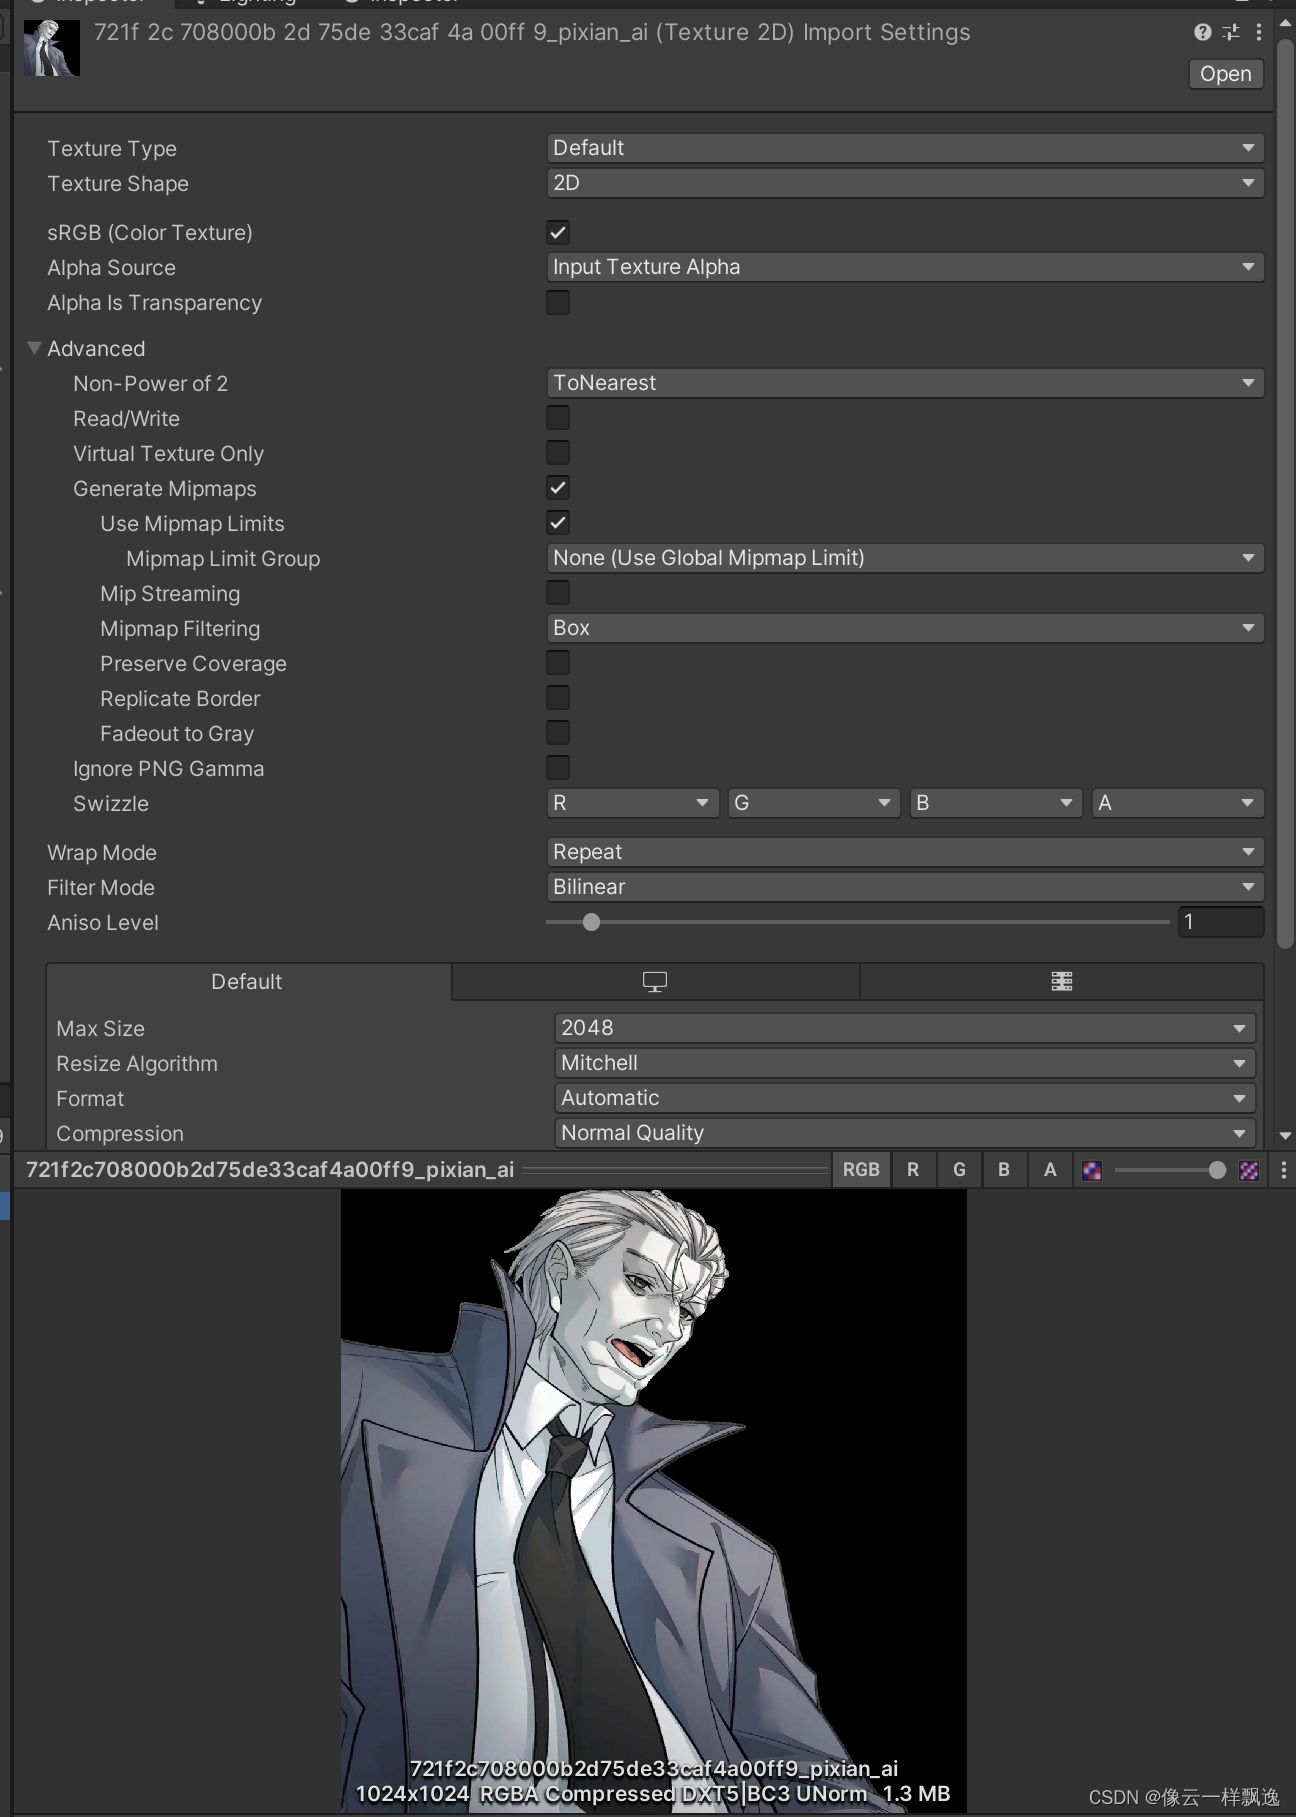Open the Wrap Mode dropdown
The width and height of the screenshot is (1296, 1817).
click(x=905, y=852)
